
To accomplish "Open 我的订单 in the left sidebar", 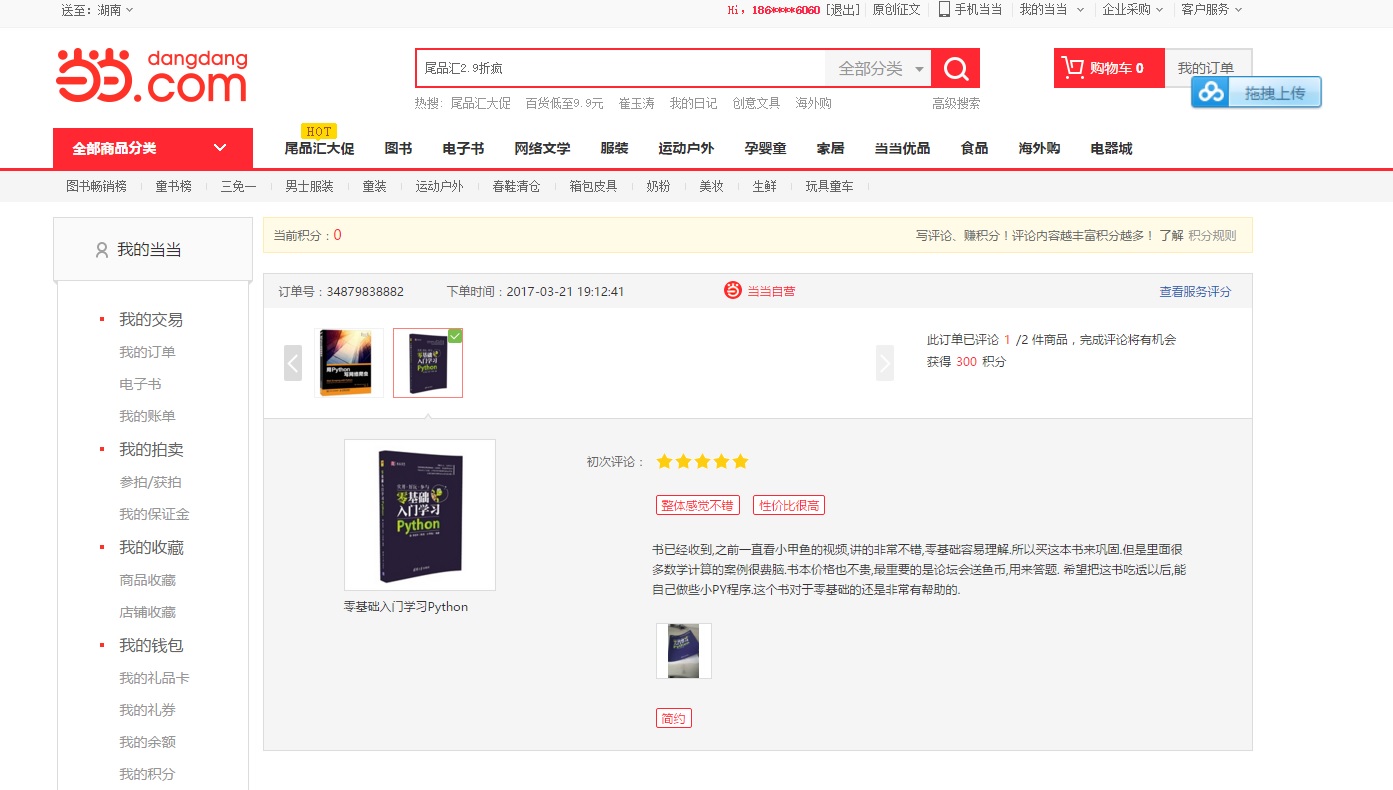I will pos(147,352).
